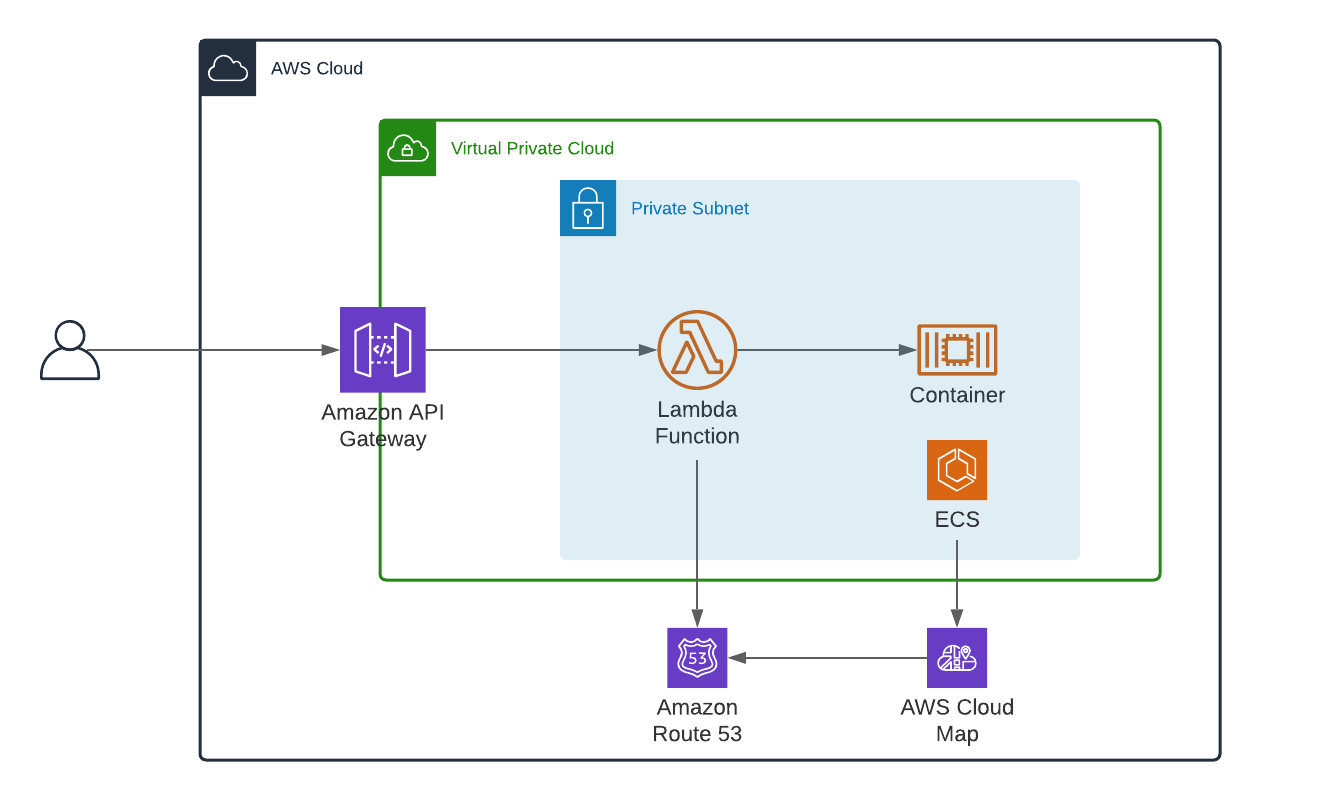Click the orange ECS icon

957,470
